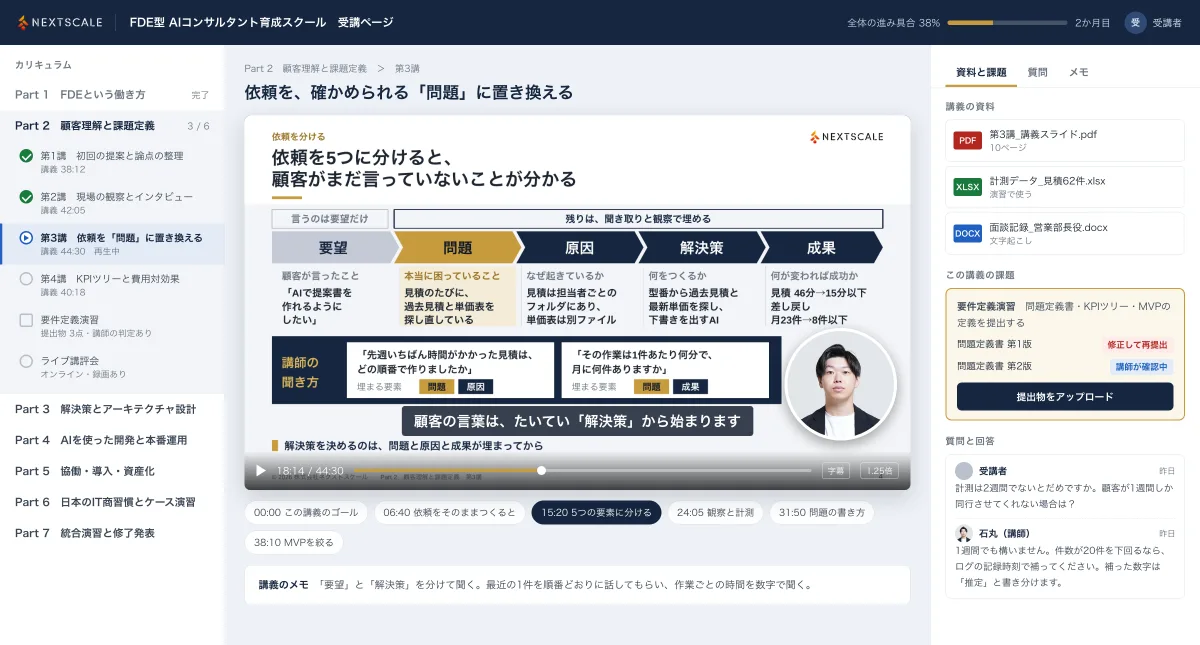This screenshot has width=1200, height=645.
Task: Click the 受講者 account name in header
Action: point(1167,22)
